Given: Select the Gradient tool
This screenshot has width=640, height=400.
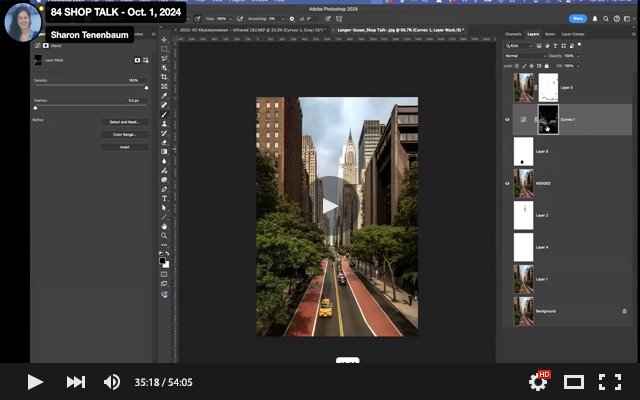Looking at the screenshot, I should (164, 152).
